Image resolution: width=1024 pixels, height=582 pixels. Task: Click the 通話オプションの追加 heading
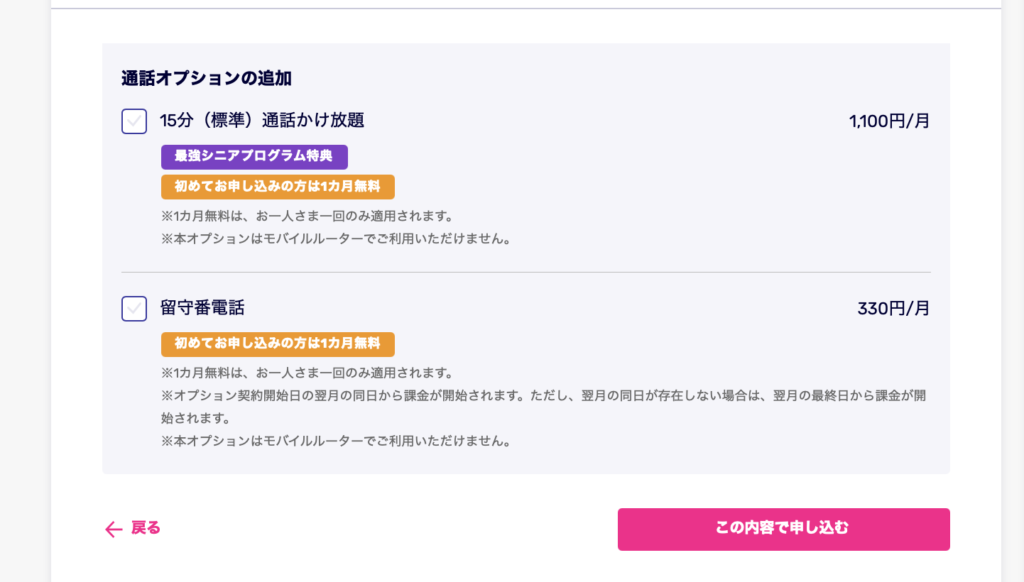(x=206, y=78)
